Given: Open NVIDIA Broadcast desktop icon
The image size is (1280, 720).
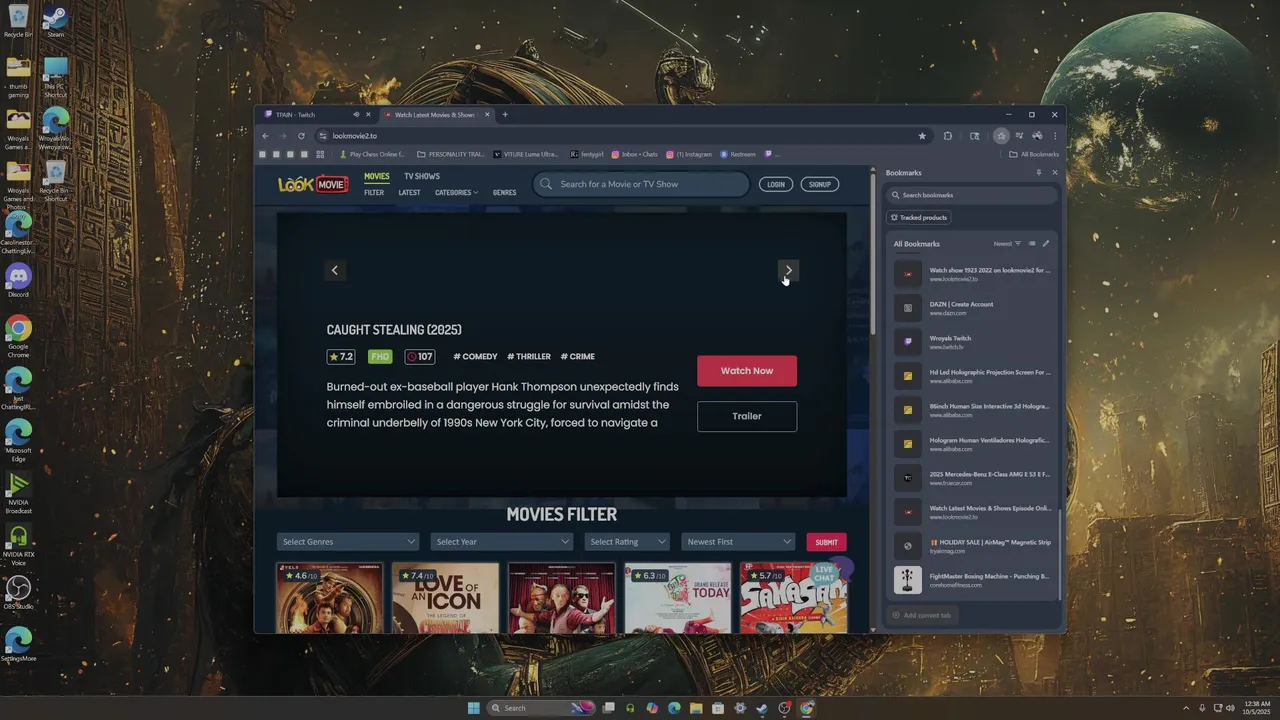Looking at the screenshot, I should [18, 492].
